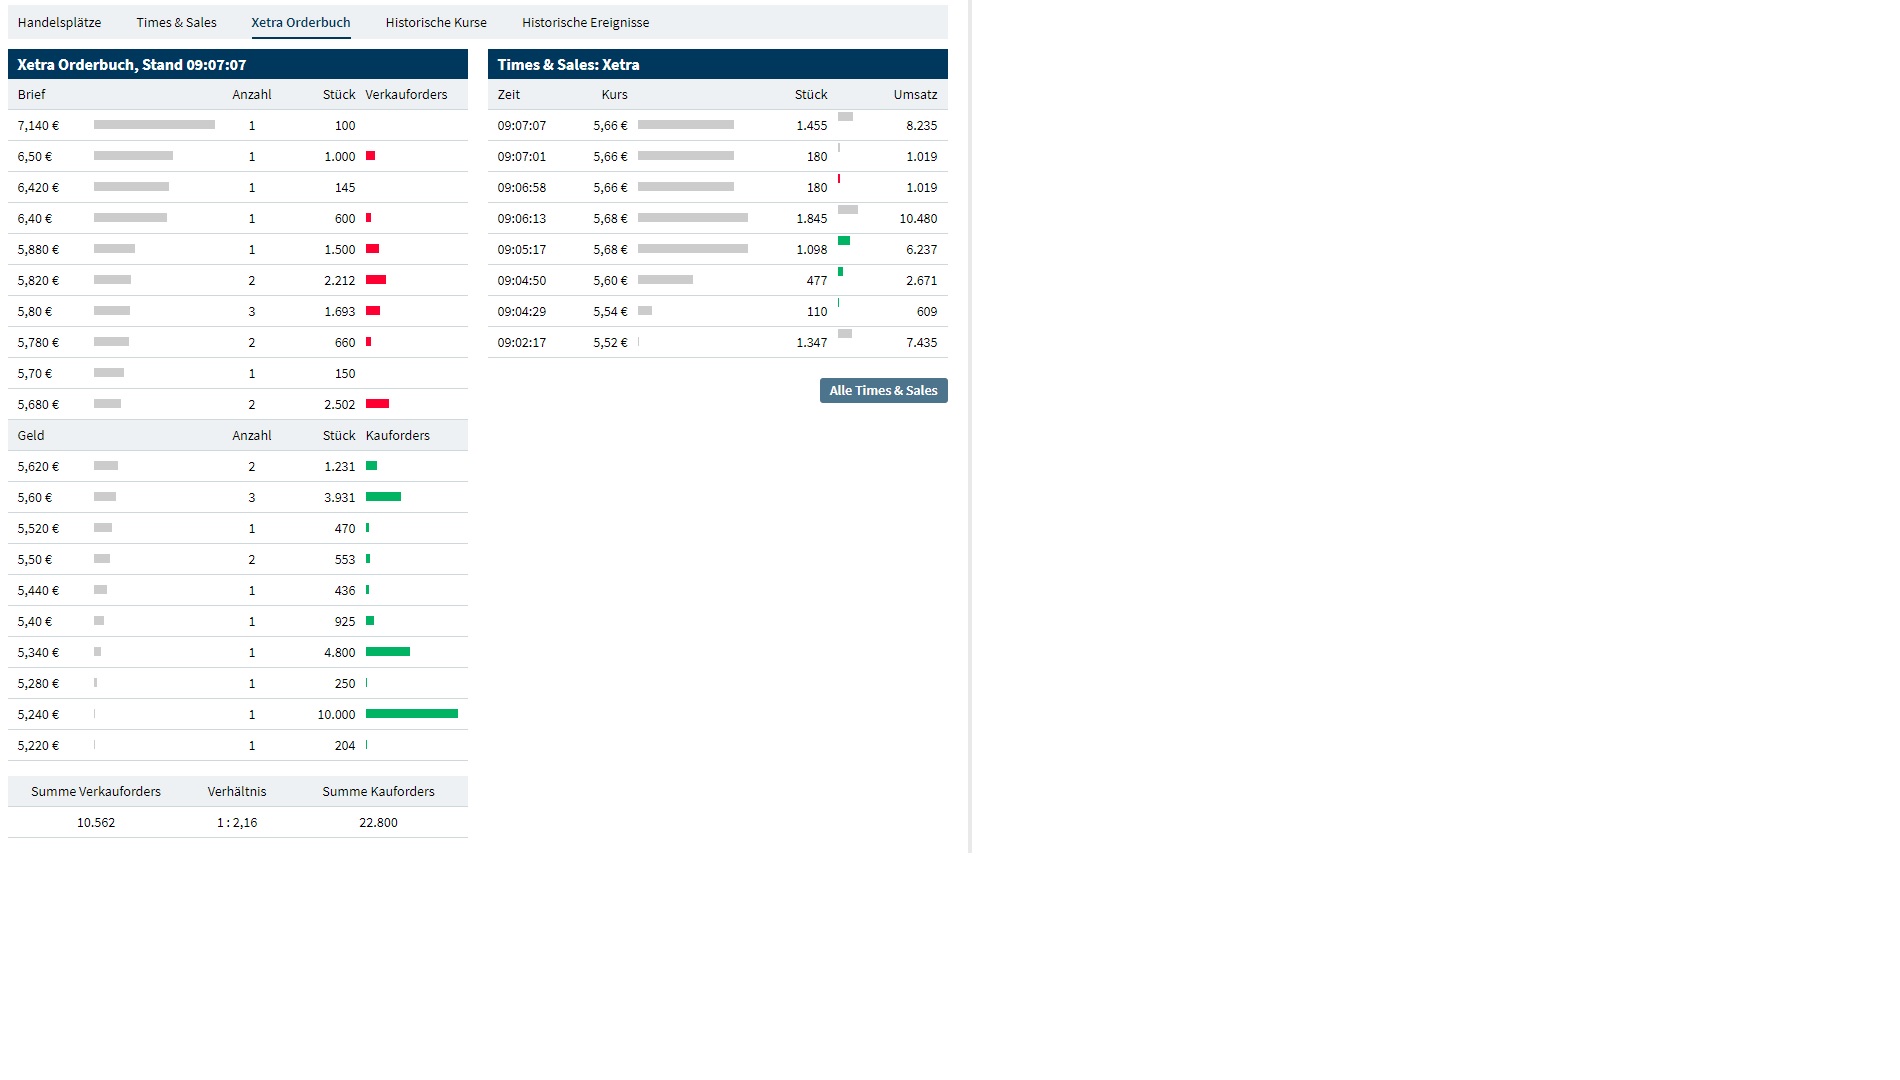Select the 09:04:50 trade time
This screenshot has height=1080, width=1900.
pyautogui.click(x=522, y=280)
